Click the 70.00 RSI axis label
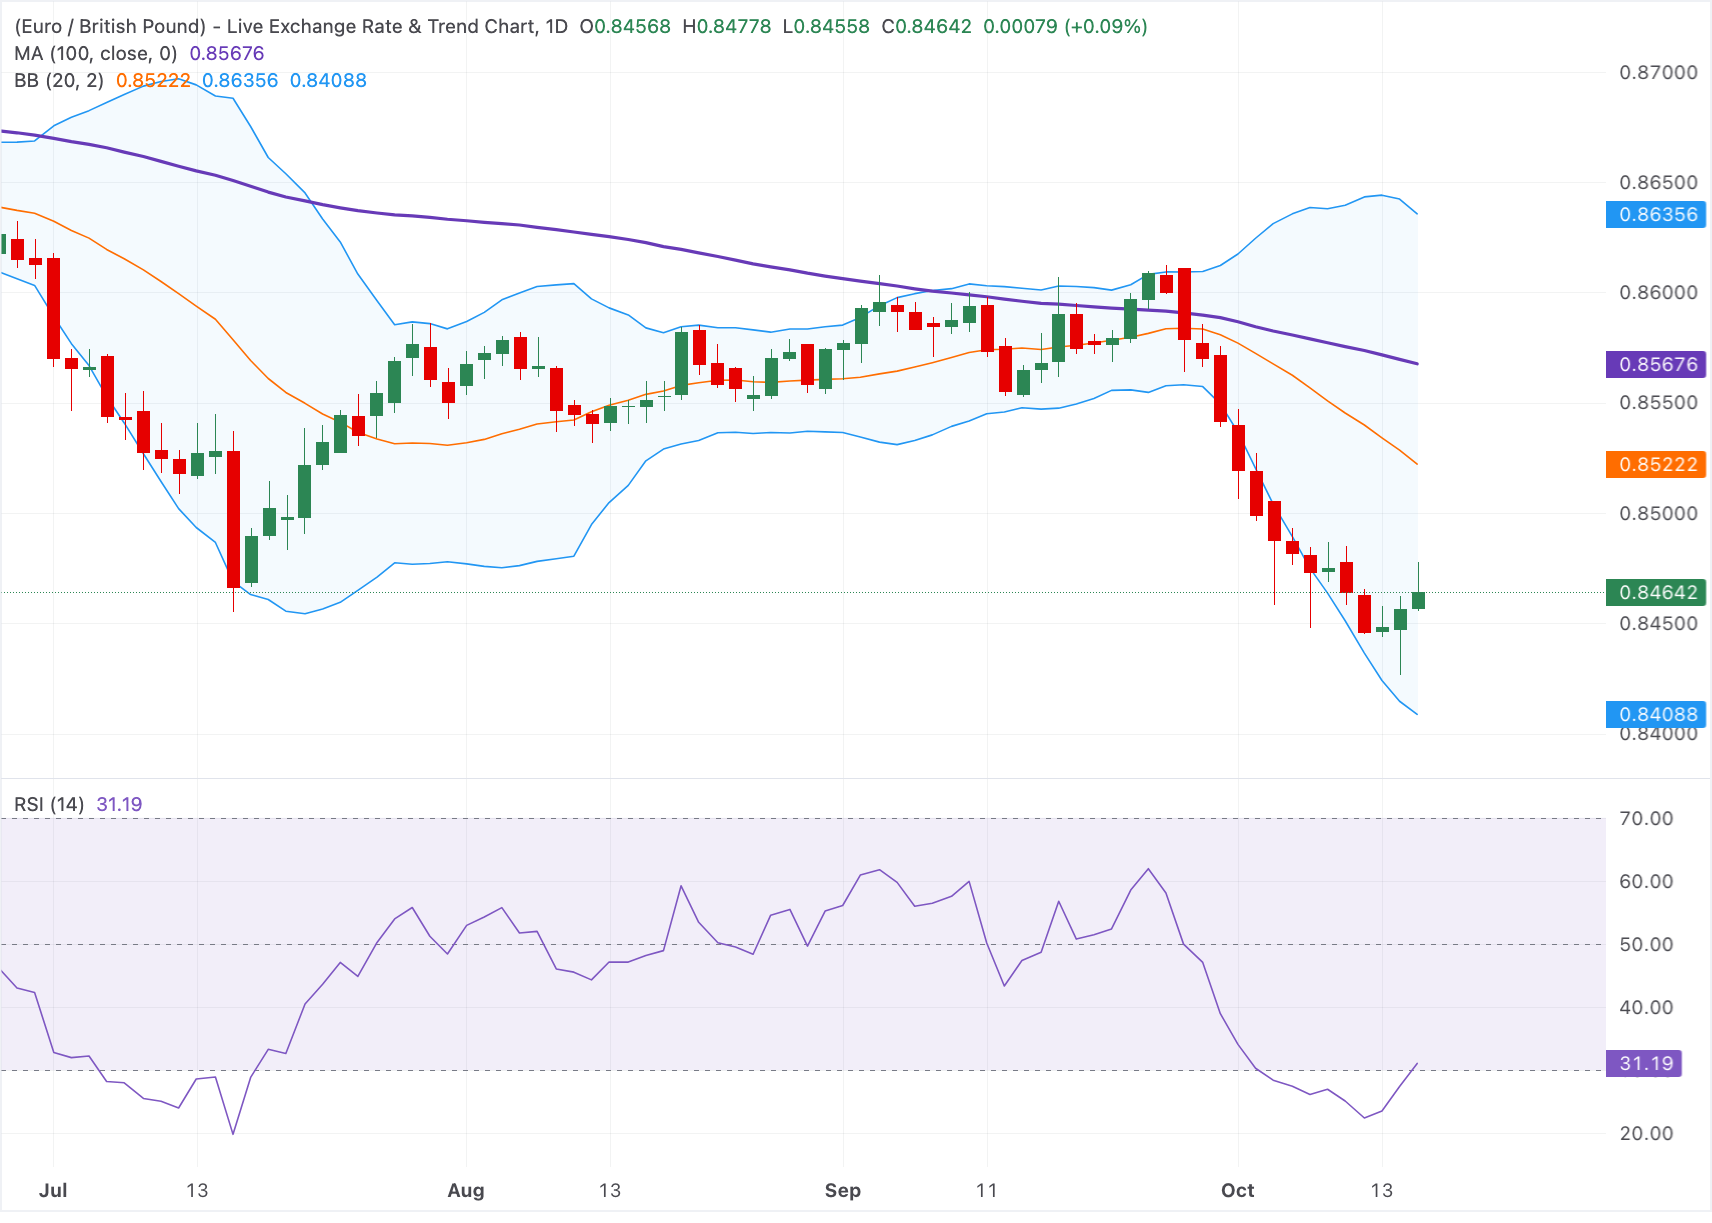The image size is (1712, 1223). click(x=1646, y=818)
